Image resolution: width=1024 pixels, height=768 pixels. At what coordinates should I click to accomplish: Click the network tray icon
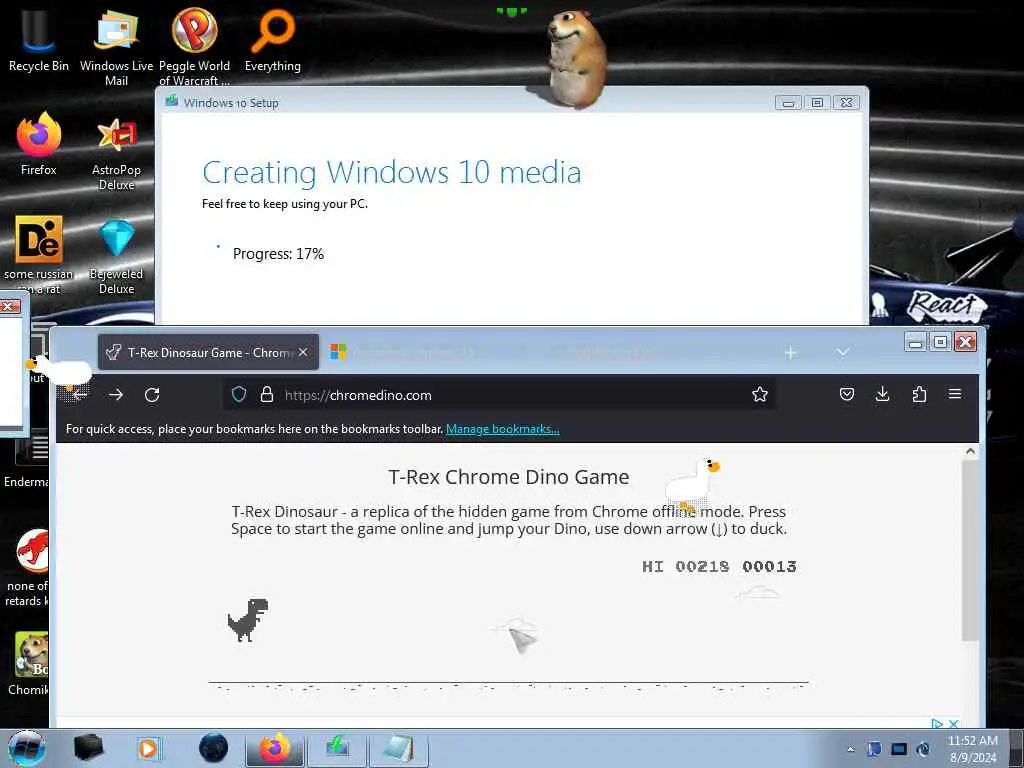tap(899, 749)
